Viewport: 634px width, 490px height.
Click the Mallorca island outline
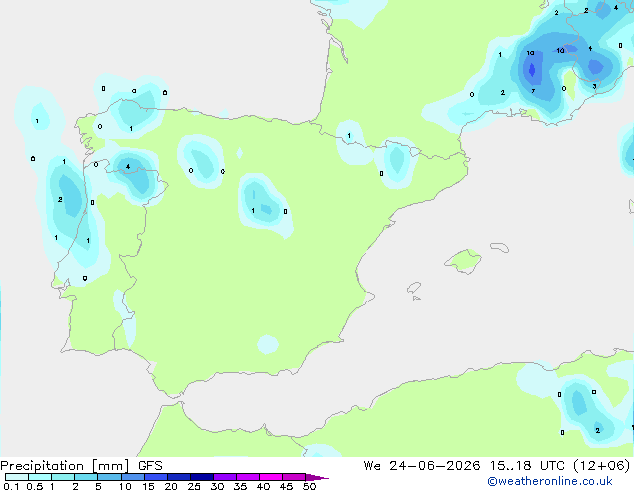tap(463, 261)
